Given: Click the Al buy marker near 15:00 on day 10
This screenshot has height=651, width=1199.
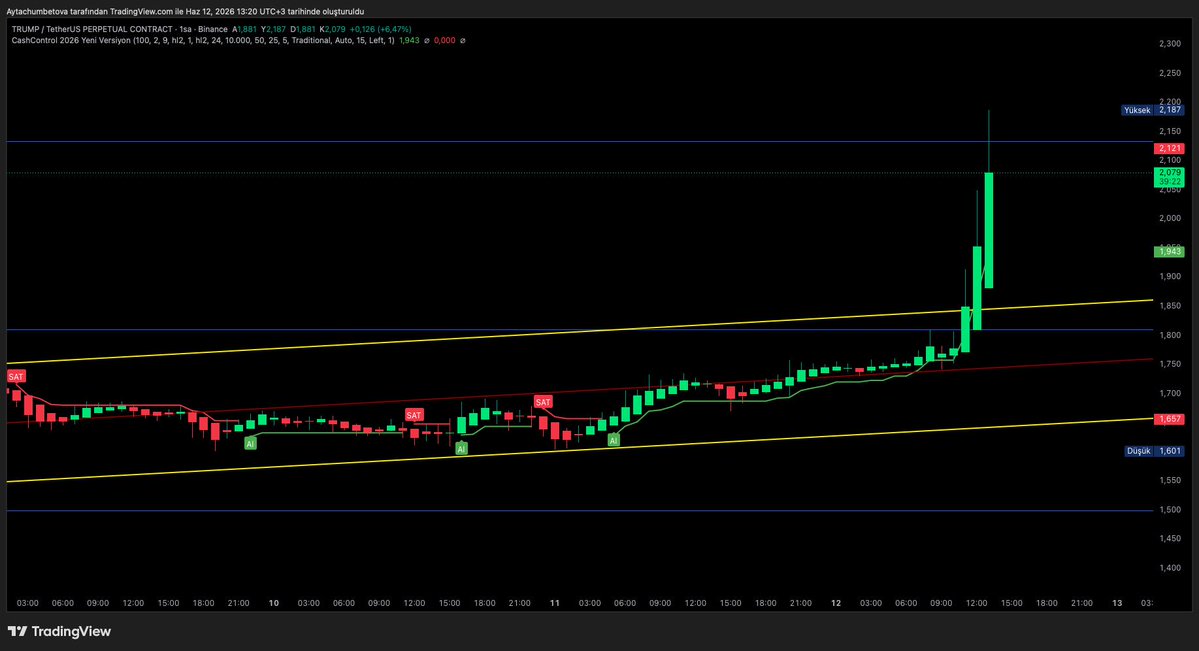Looking at the screenshot, I should coord(461,449).
